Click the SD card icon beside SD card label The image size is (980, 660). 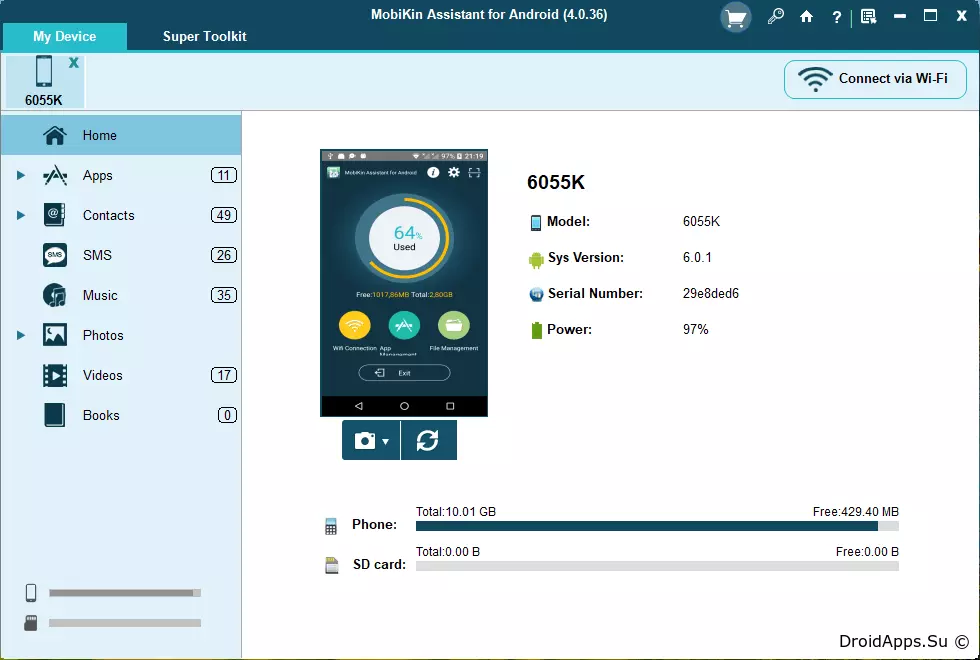coord(331,565)
